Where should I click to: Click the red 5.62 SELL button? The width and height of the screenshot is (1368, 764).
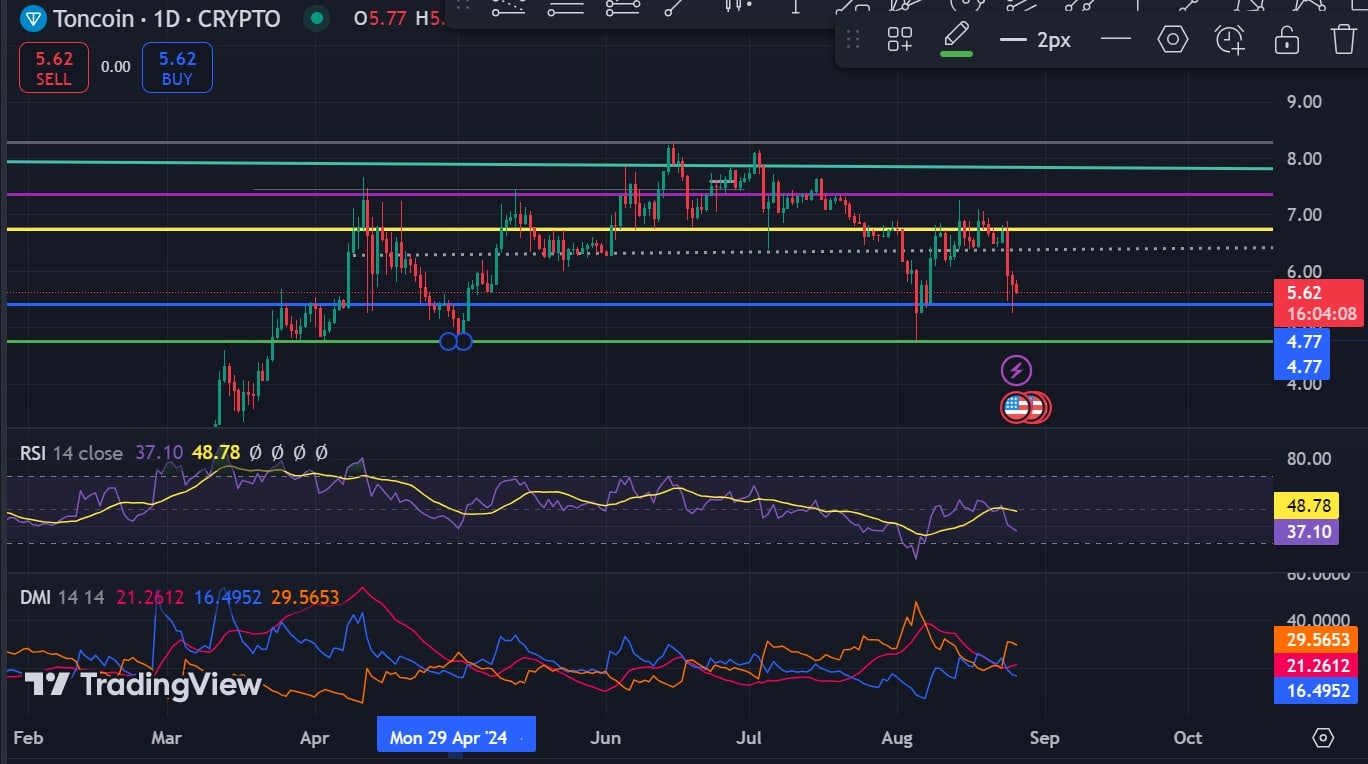(53, 67)
